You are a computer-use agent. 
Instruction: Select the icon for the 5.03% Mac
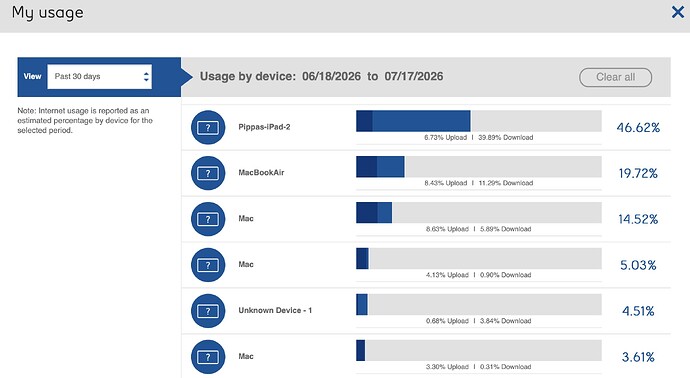point(208,265)
